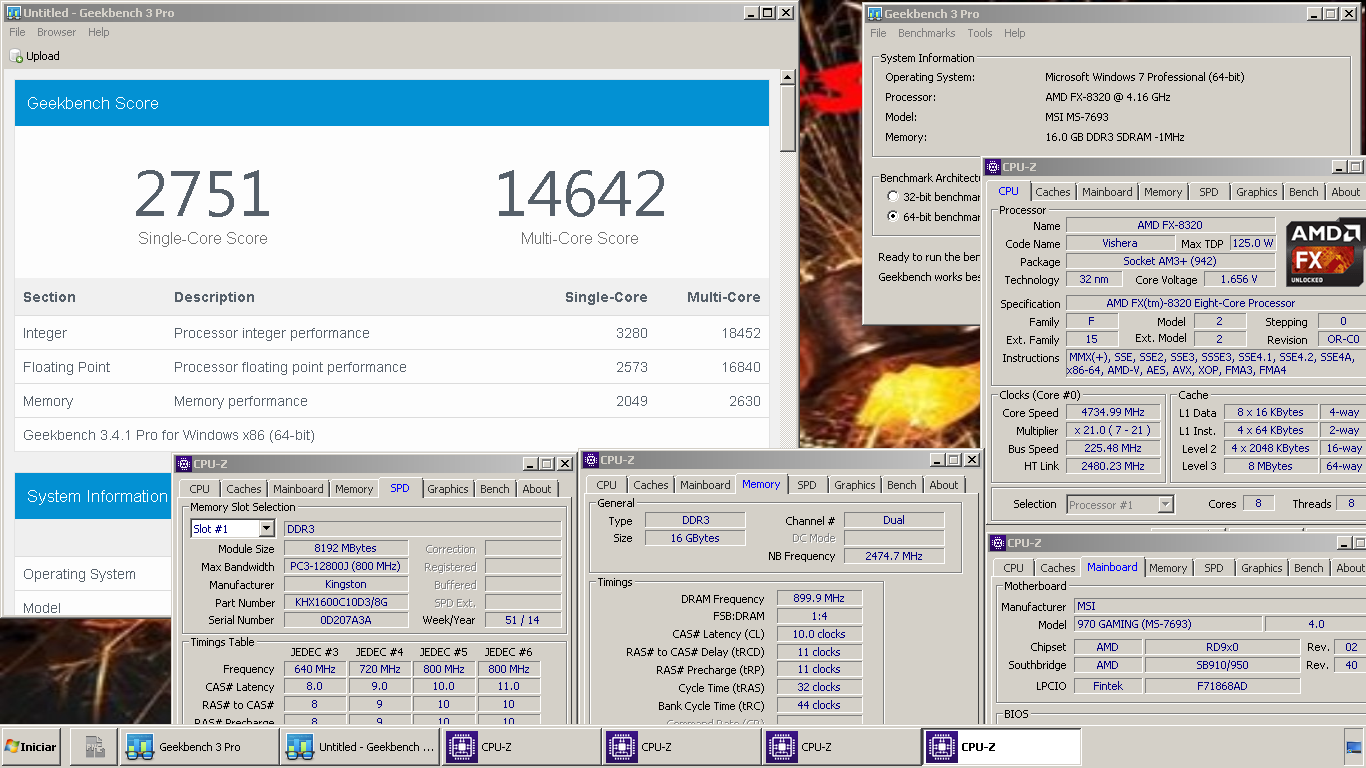The height and width of the screenshot is (768, 1366).
Task: Click the NB Frequency value 2474.7 MHz
Action: [894, 556]
